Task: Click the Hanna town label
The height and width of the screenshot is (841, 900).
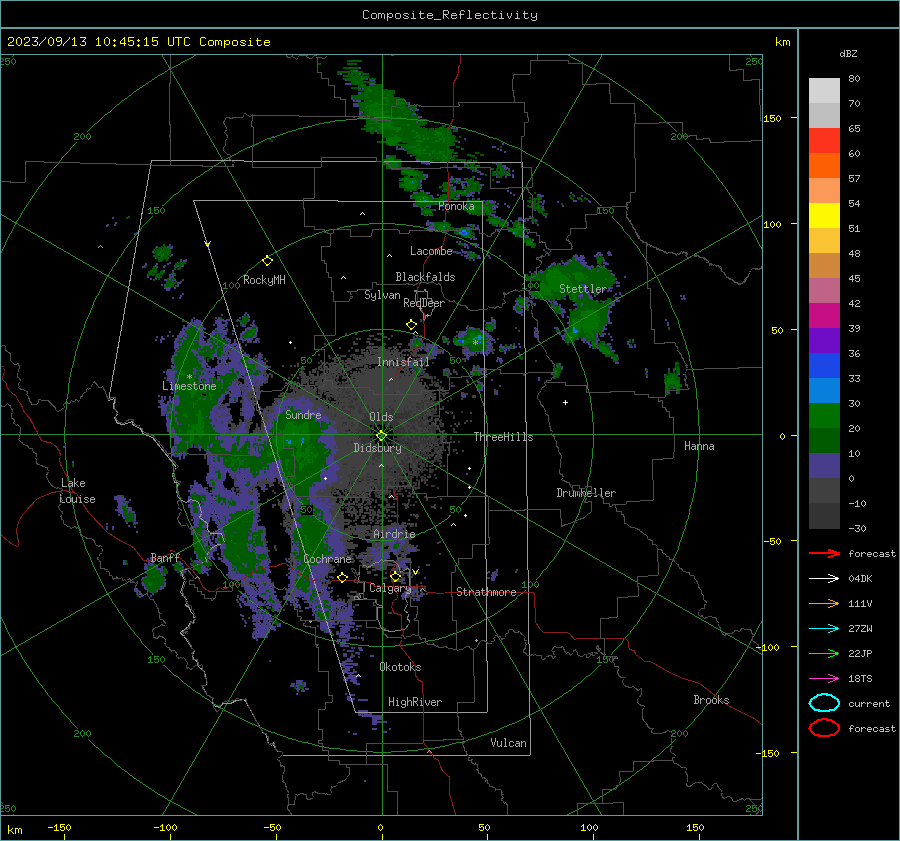Action: tap(699, 446)
